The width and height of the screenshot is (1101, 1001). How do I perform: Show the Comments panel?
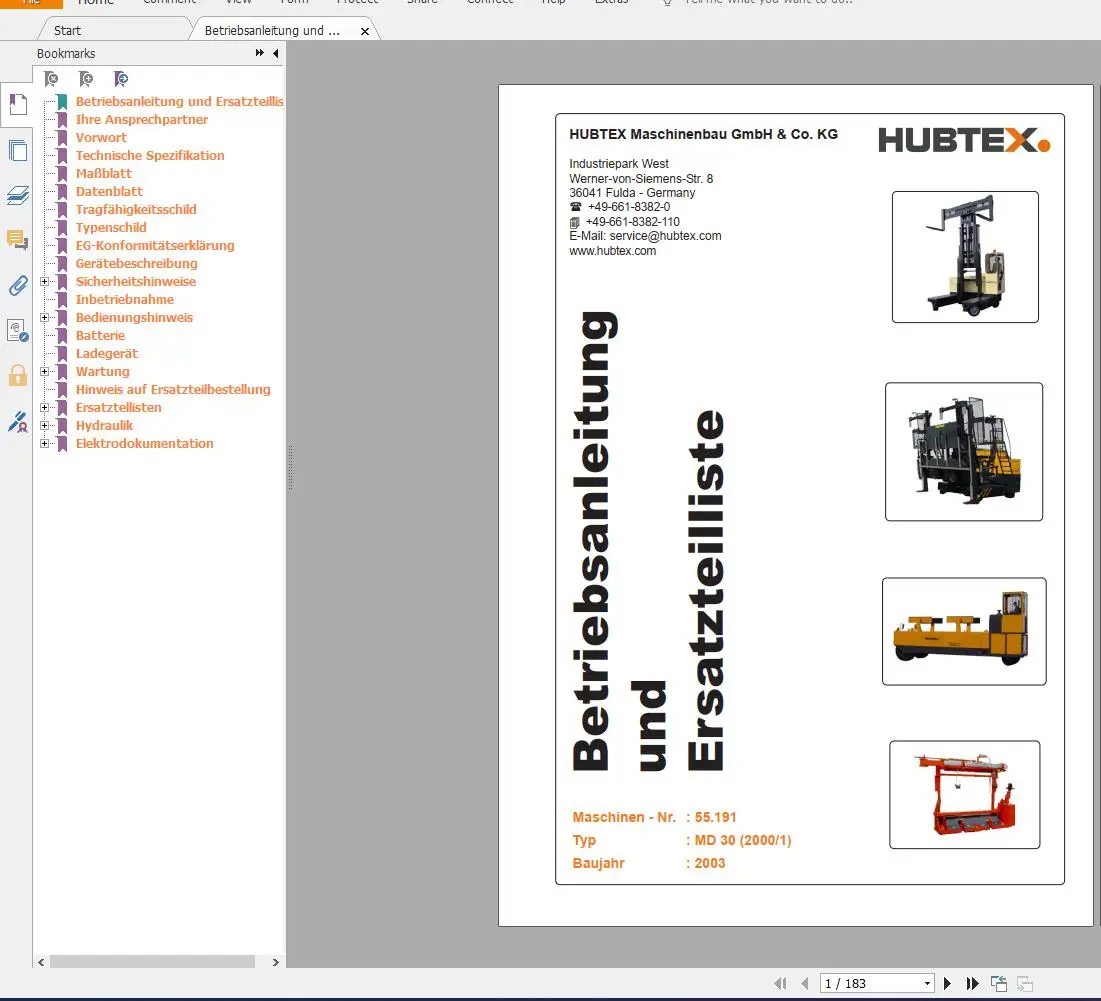click(x=17, y=240)
